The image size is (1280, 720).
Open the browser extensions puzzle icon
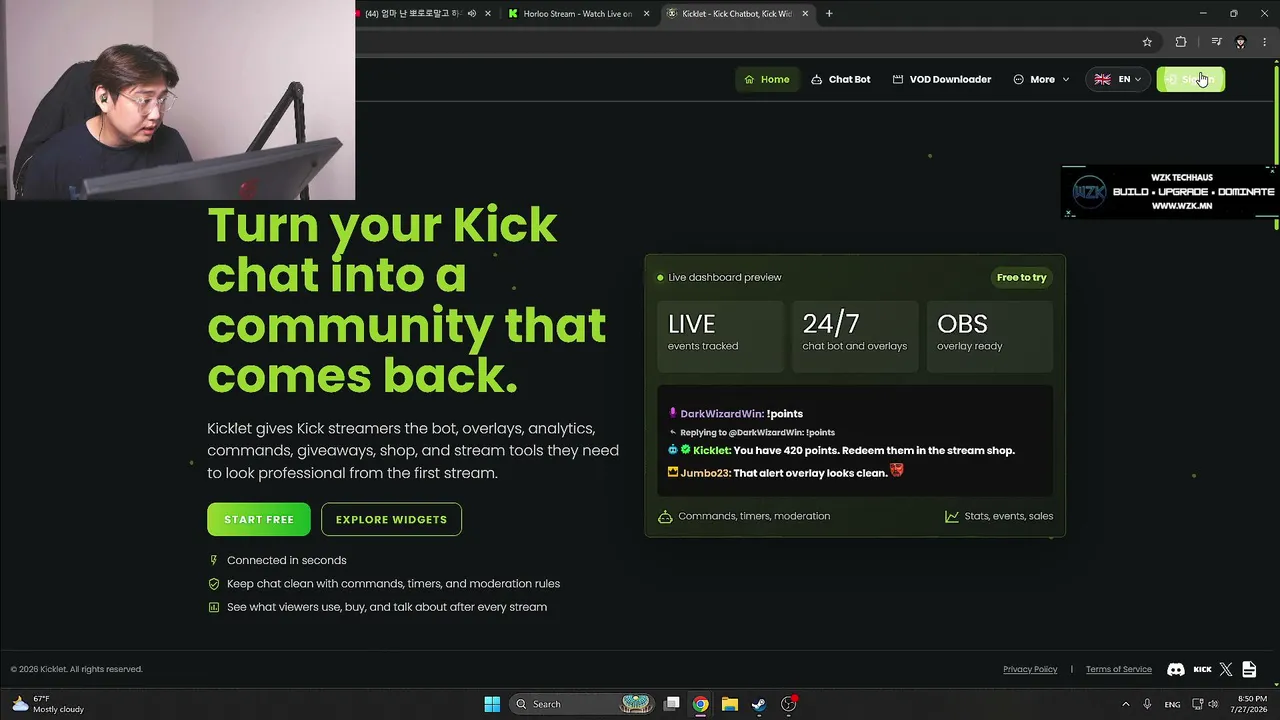tap(1181, 42)
